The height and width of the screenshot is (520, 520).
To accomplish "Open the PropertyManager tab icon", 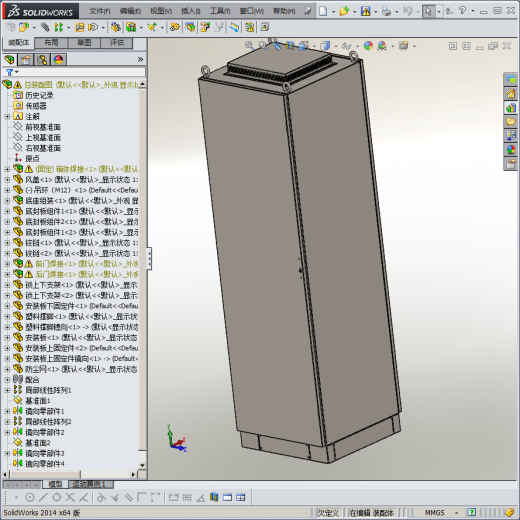I will [26, 60].
